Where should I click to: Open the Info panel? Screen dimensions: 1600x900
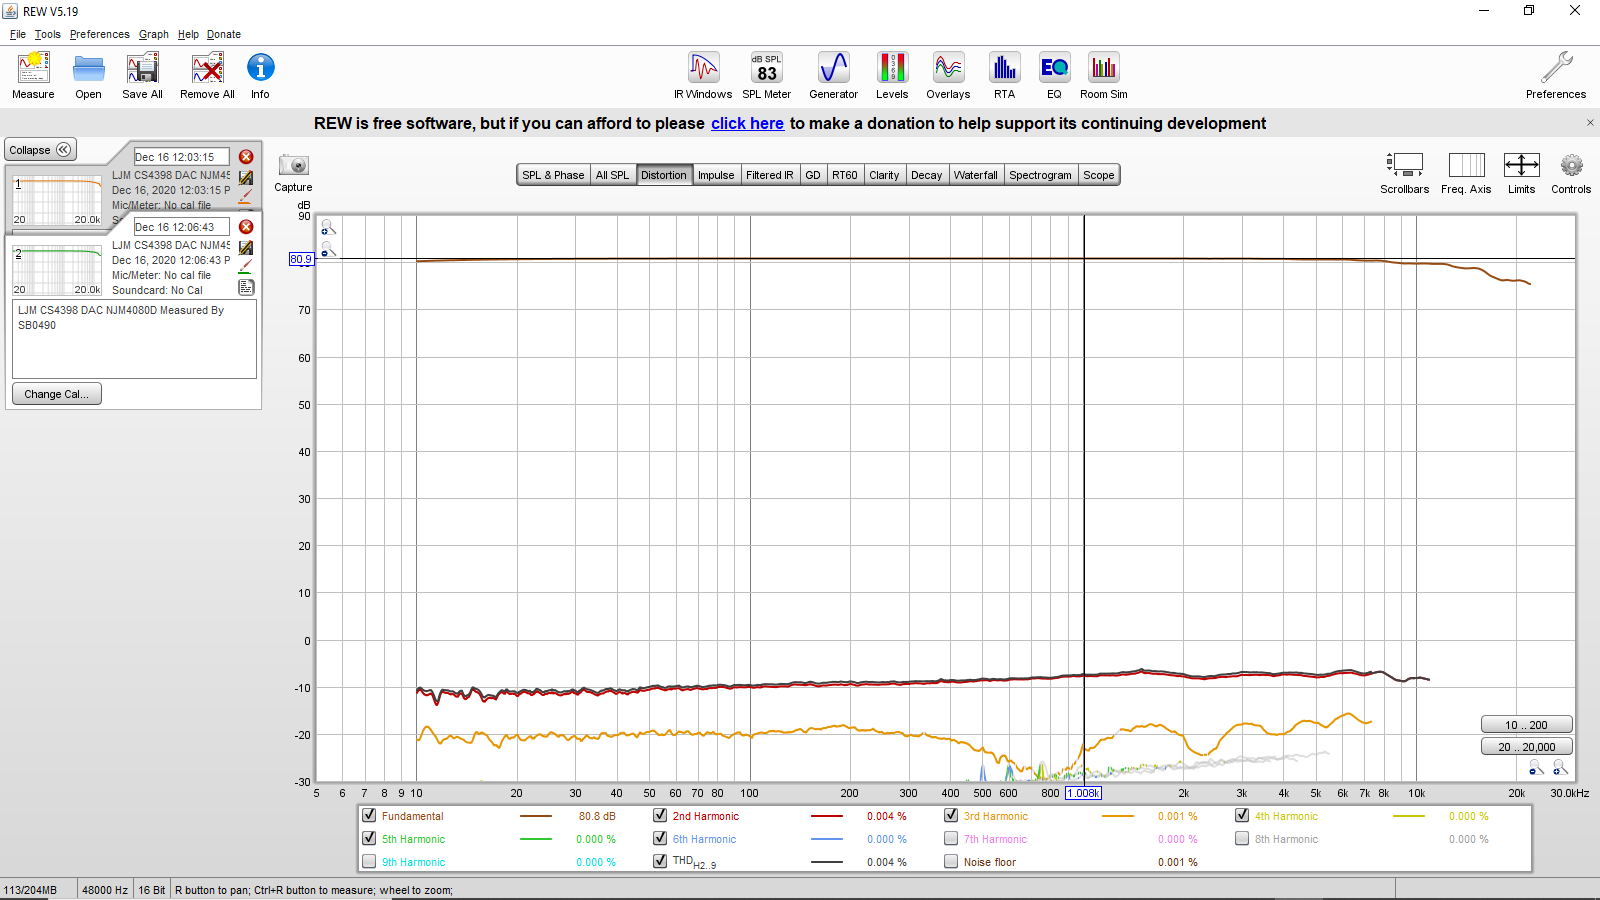click(260, 76)
